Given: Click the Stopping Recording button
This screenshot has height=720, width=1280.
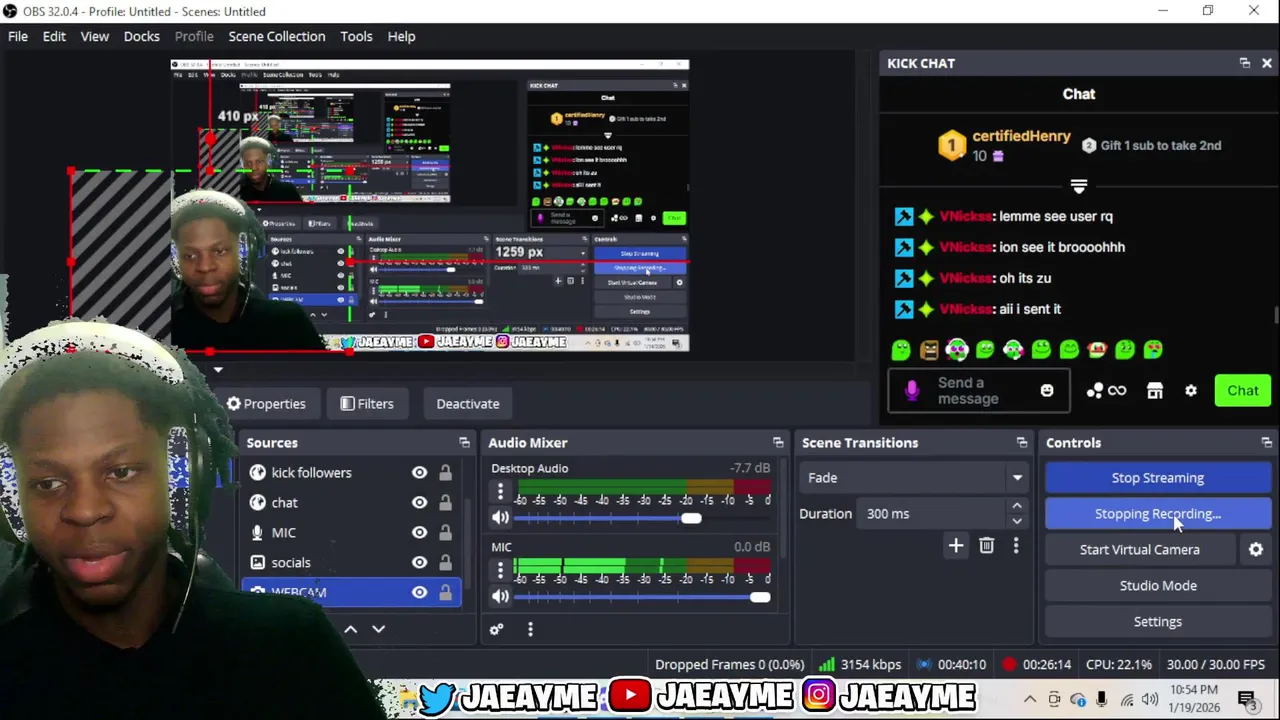Looking at the screenshot, I should 1158,514.
